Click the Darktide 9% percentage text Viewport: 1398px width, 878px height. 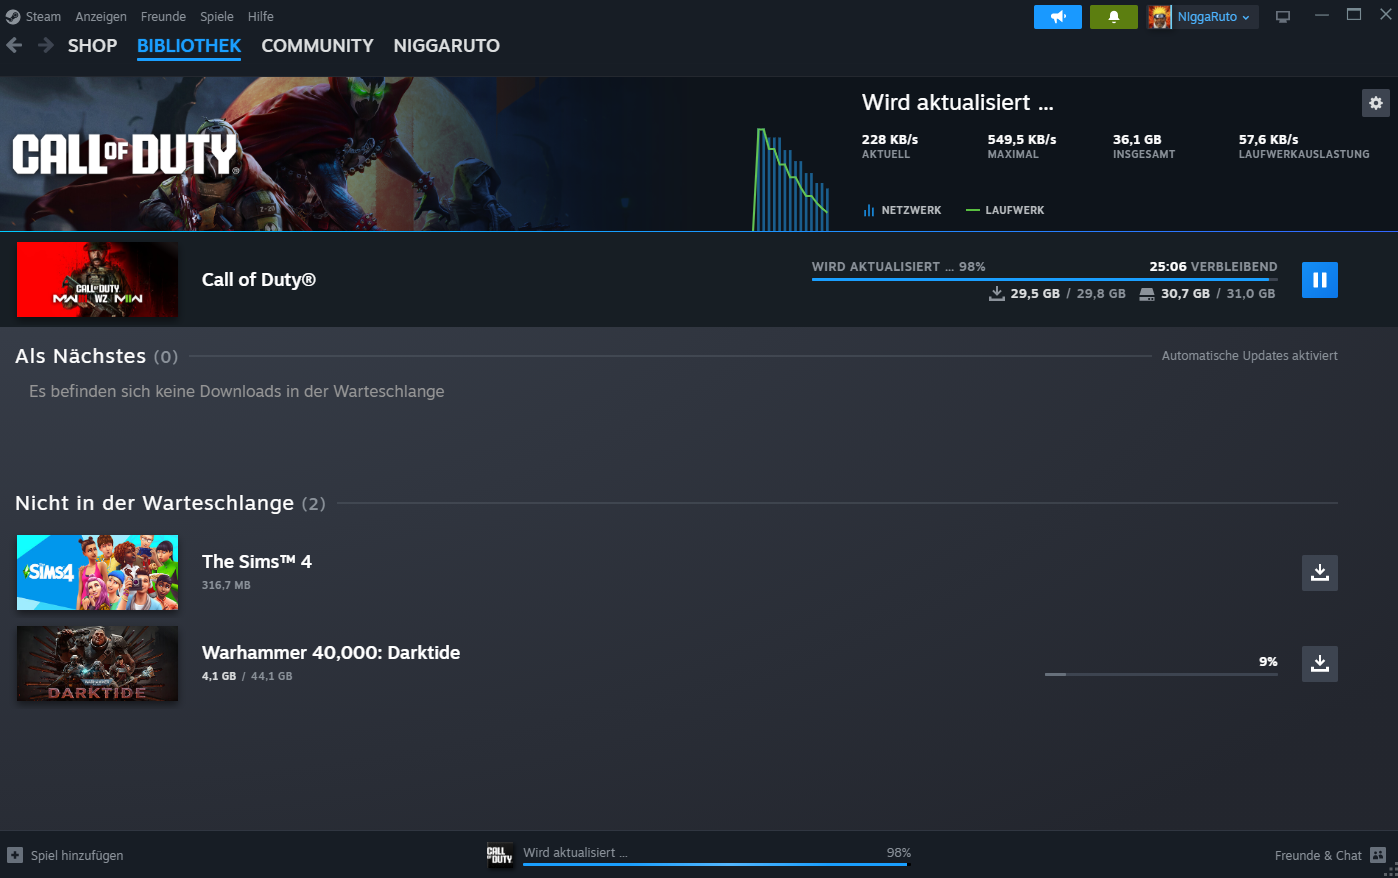point(1268,662)
